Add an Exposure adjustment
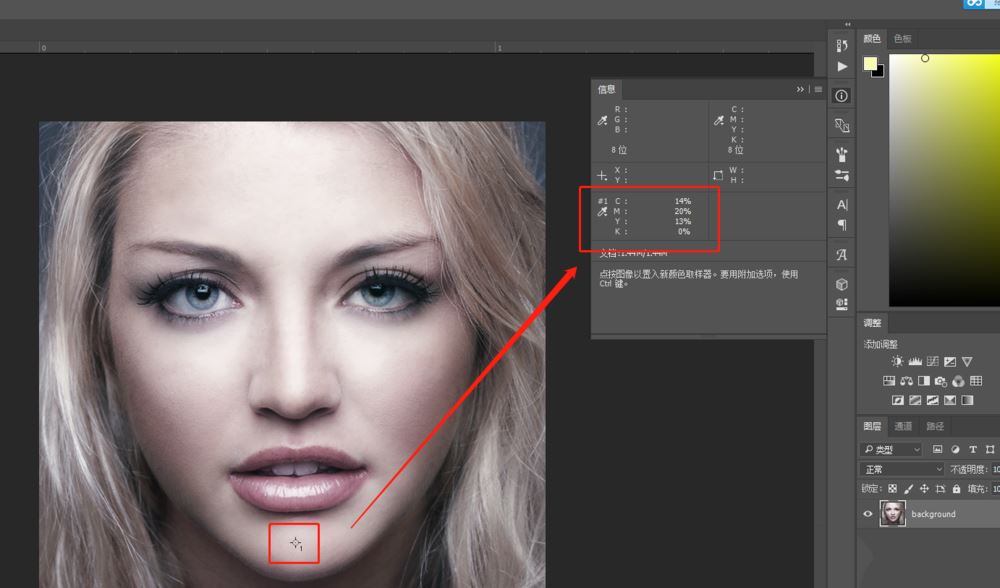 click(950, 362)
